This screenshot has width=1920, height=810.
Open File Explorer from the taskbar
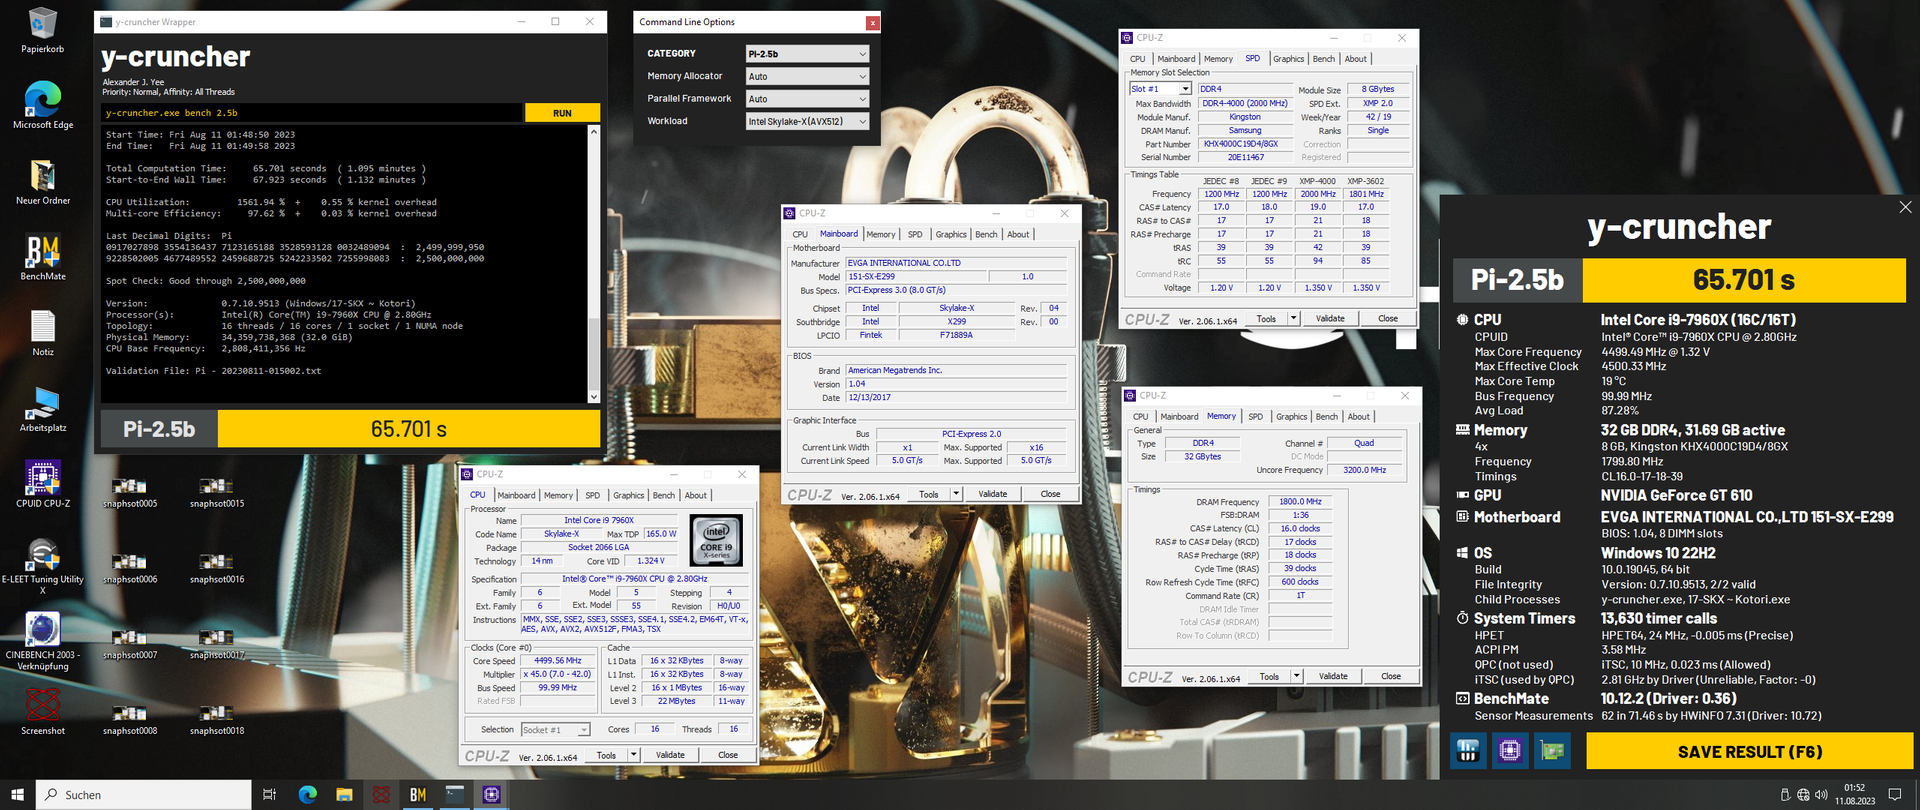pyautogui.click(x=344, y=795)
